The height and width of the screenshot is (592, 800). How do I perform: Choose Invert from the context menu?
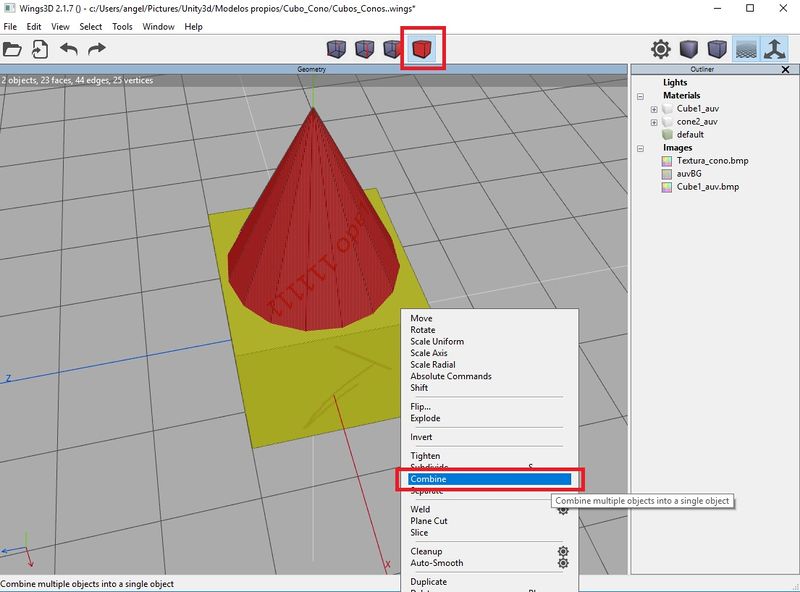(x=421, y=437)
